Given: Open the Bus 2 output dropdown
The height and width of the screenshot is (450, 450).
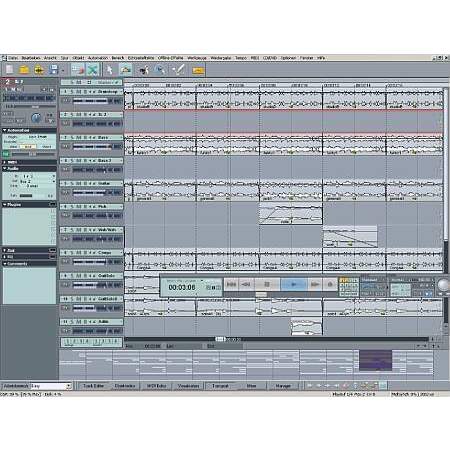Looking at the screenshot, I should click(54, 181).
